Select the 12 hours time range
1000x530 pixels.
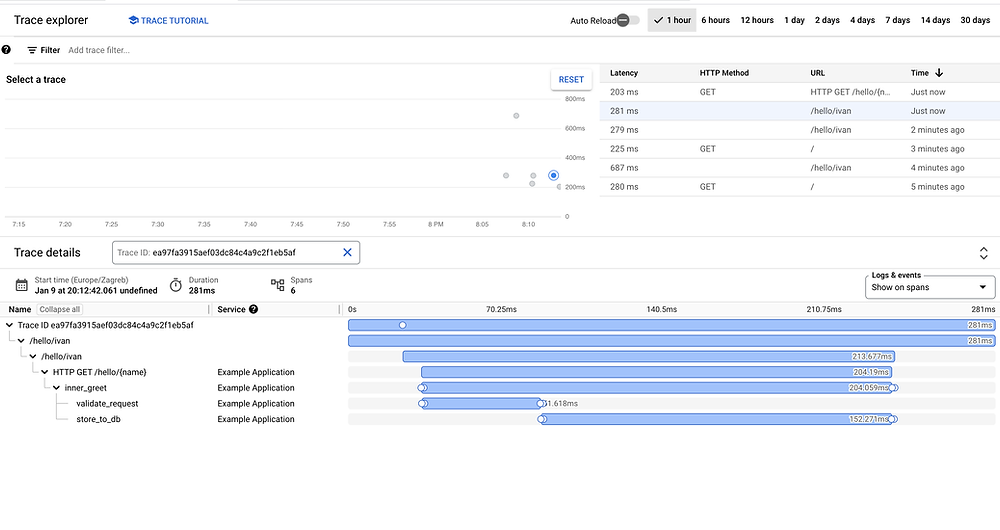(x=757, y=20)
